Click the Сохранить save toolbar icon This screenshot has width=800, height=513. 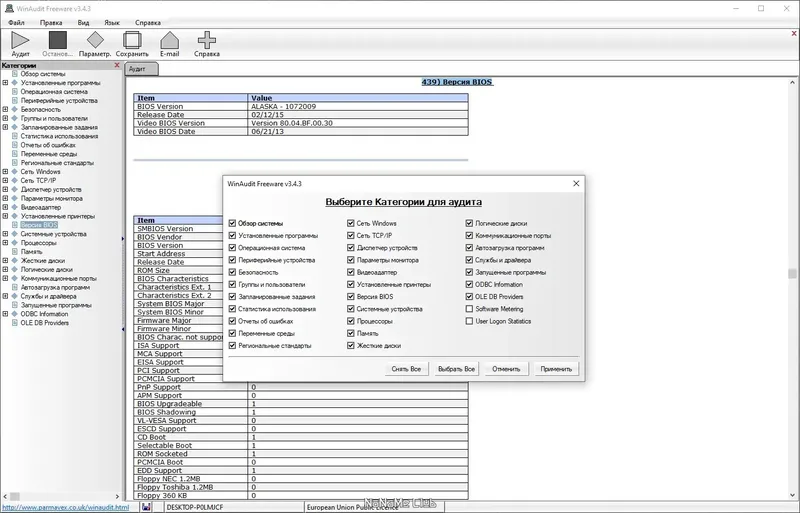(132, 43)
